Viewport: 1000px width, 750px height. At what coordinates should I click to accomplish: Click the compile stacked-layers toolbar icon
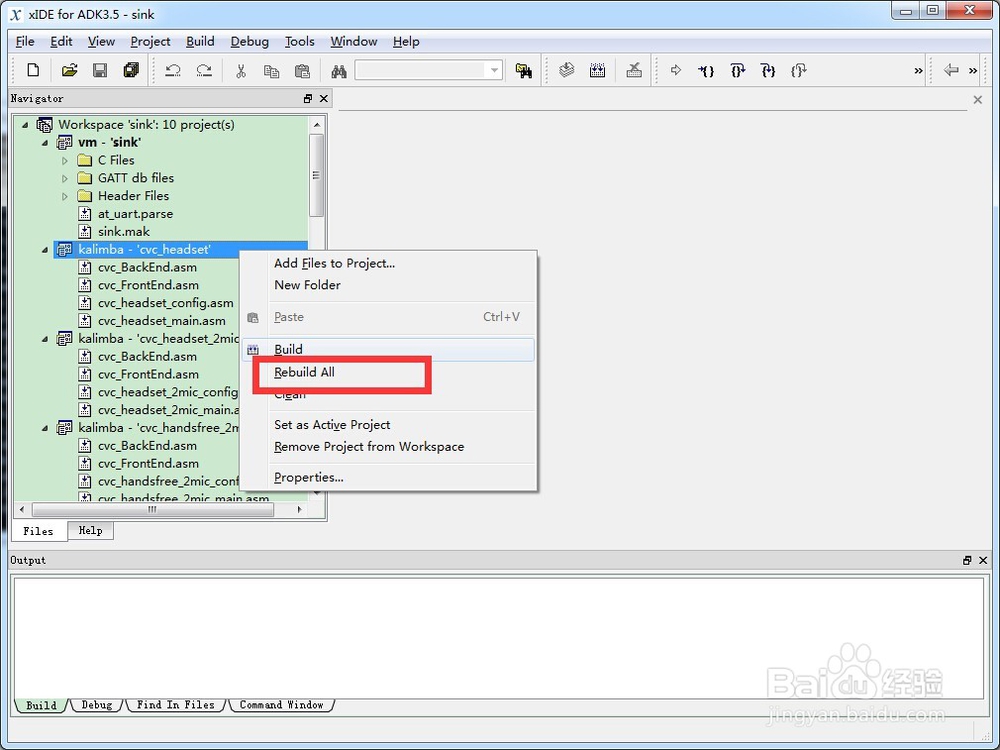[x=566, y=70]
